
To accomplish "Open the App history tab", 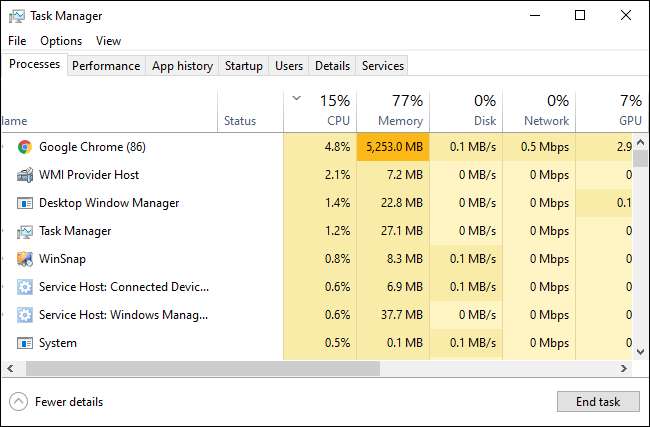I will point(182,66).
